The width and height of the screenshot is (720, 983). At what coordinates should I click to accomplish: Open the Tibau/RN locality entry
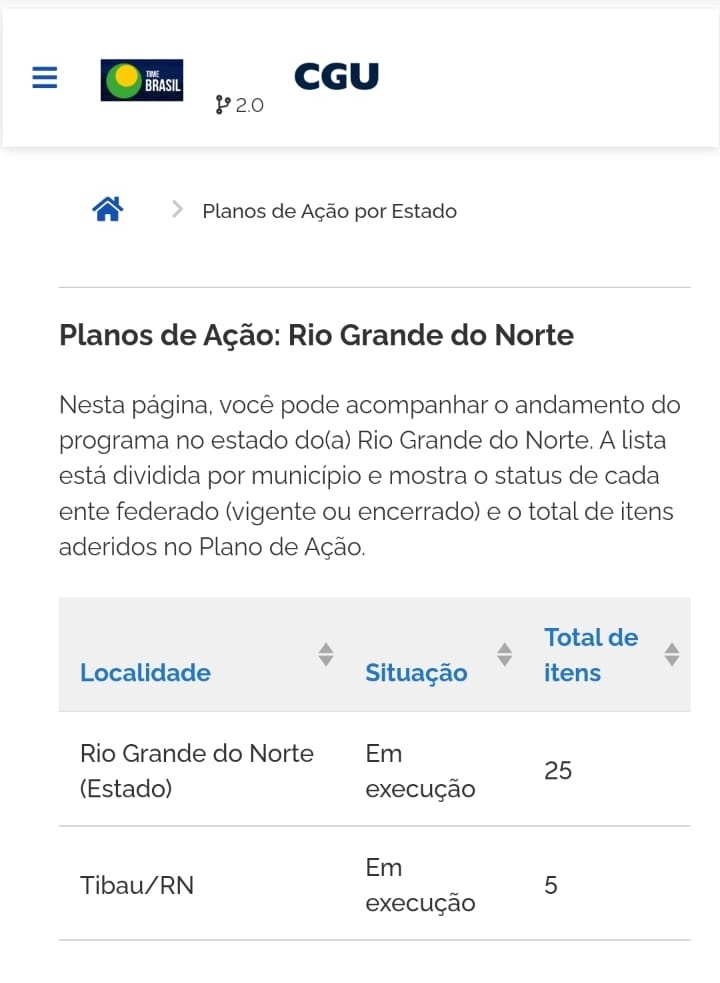[x=137, y=885]
